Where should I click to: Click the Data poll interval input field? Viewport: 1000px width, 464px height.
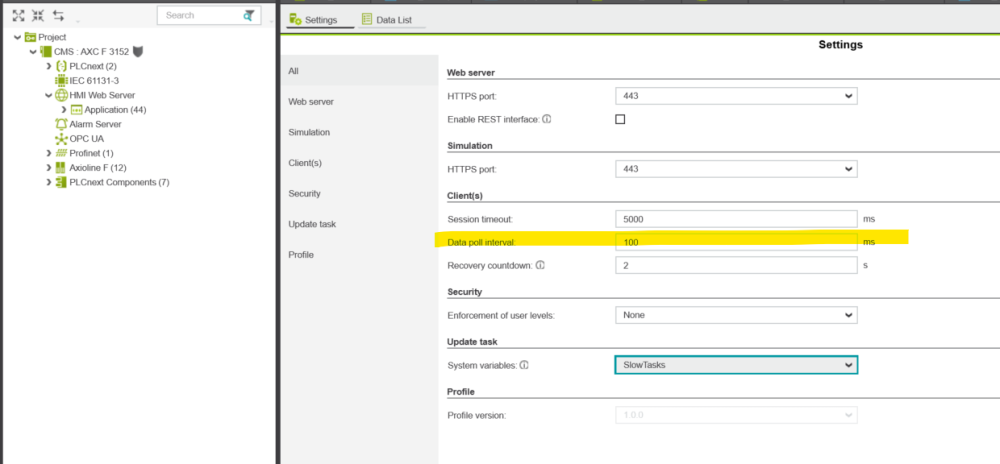pyautogui.click(x=736, y=242)
